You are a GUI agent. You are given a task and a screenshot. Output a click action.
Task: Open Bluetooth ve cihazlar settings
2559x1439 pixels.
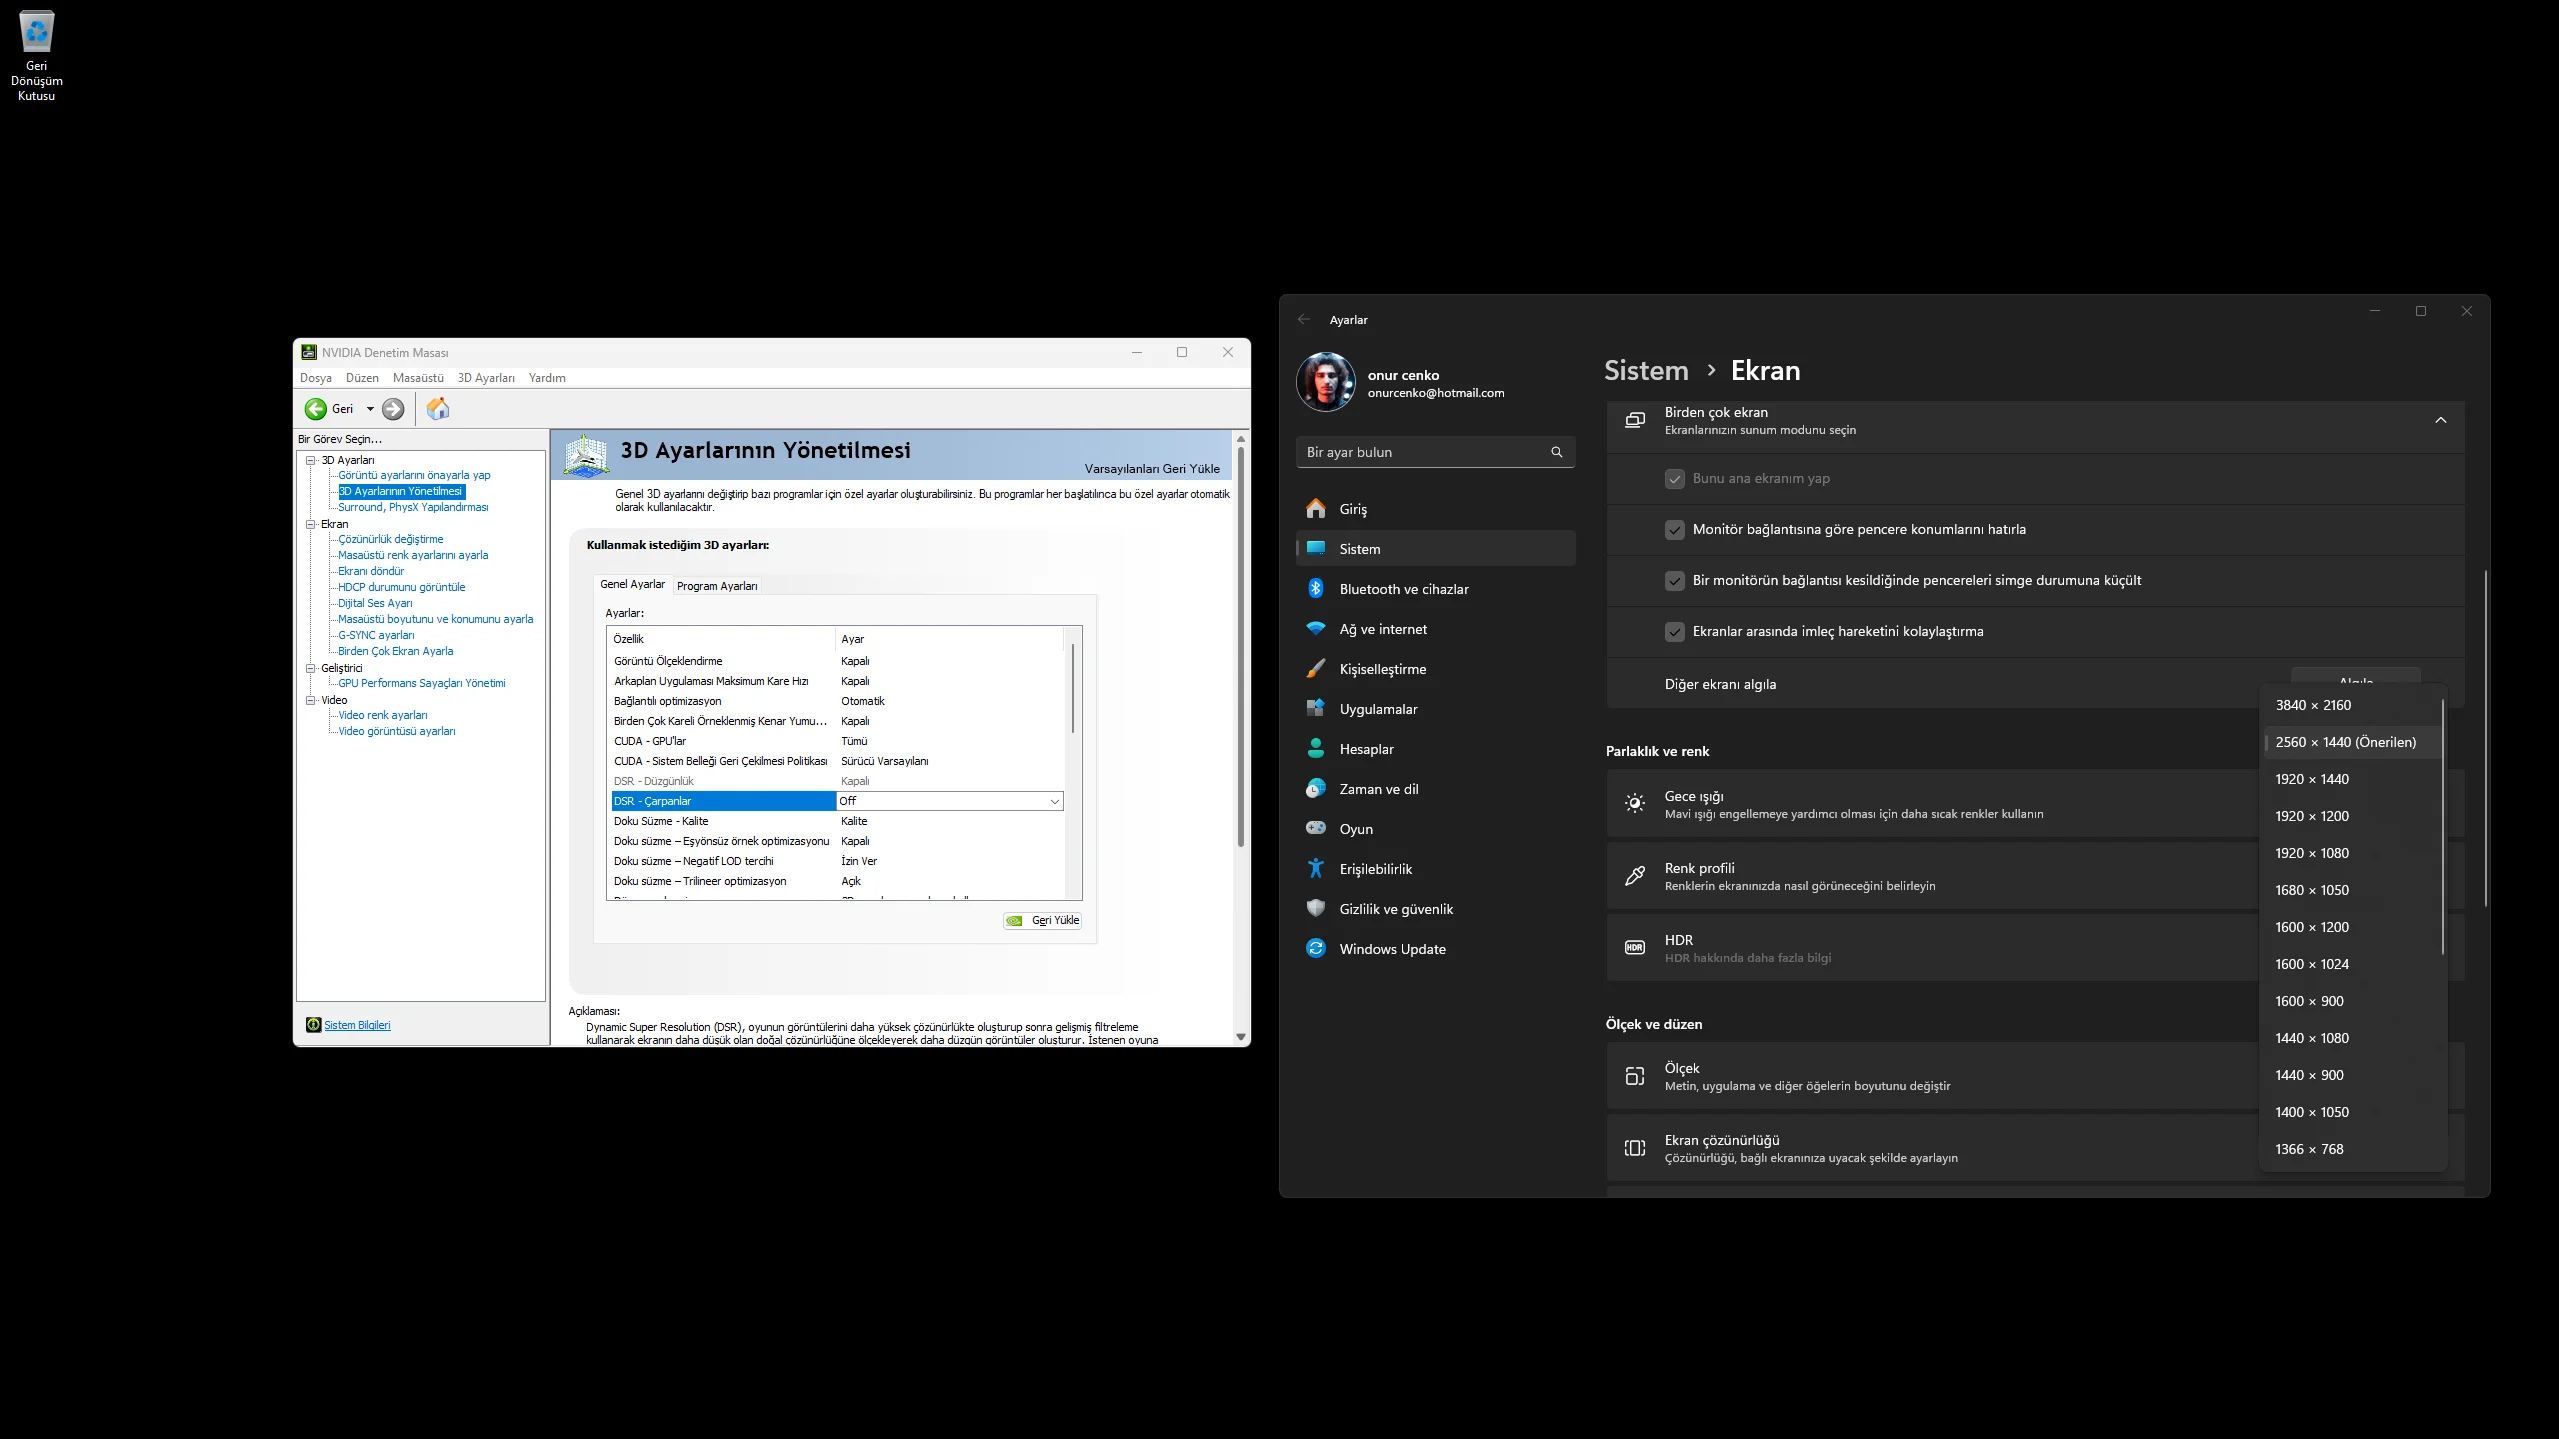(x=1403, y=589)
